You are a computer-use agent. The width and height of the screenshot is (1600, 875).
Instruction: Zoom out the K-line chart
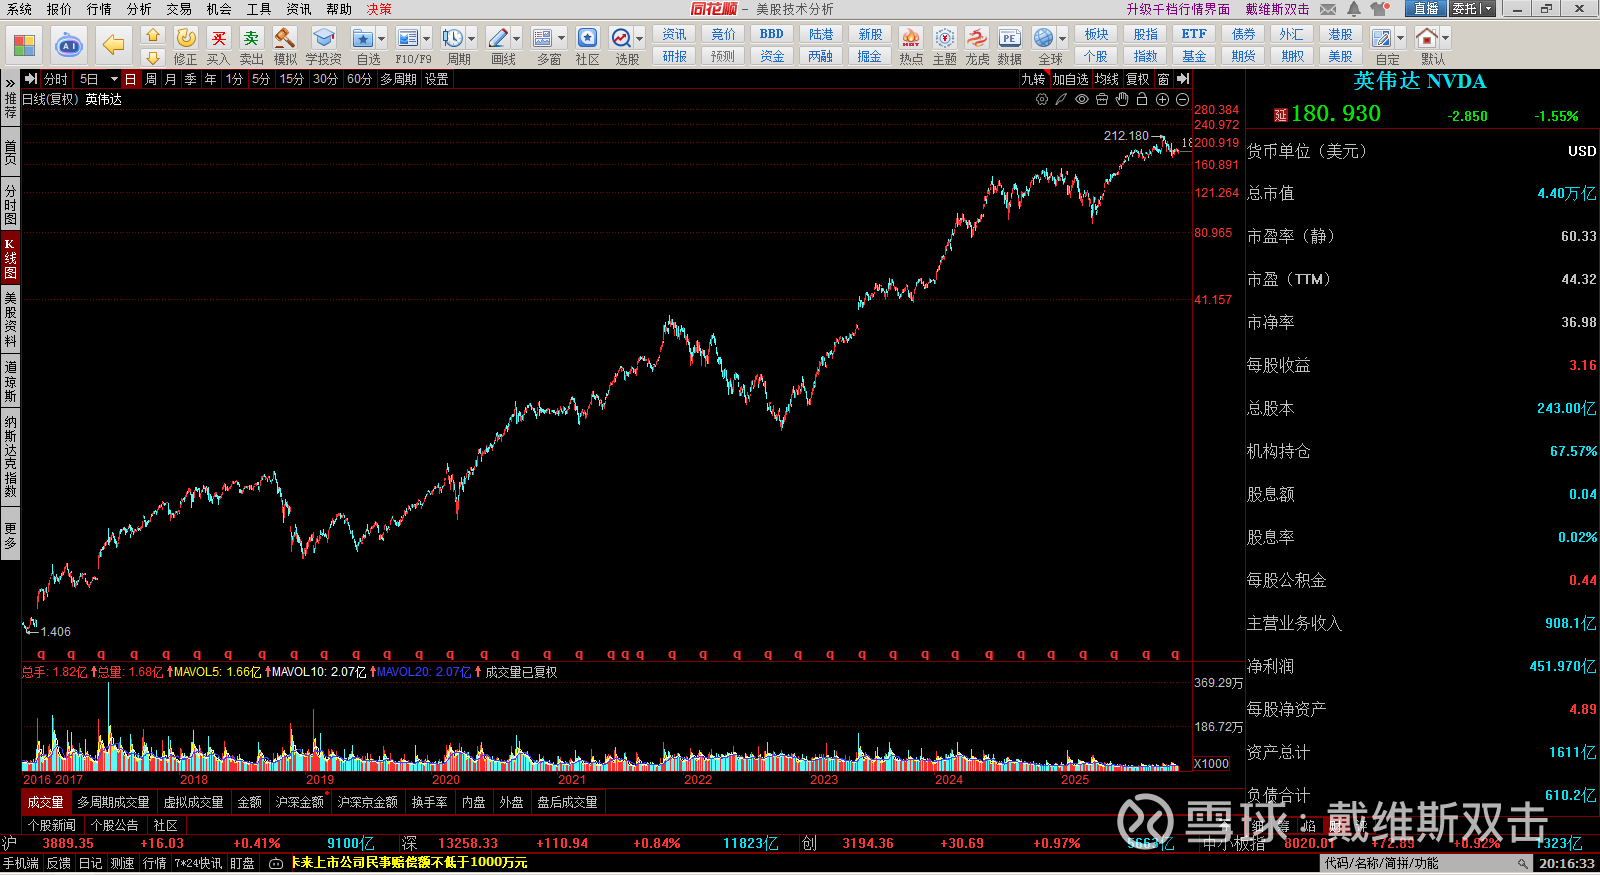click(1182, 100)
